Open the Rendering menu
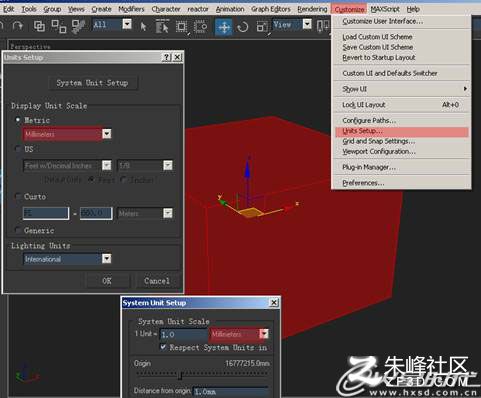The image size is (481, 398). (x=312, y=9)
